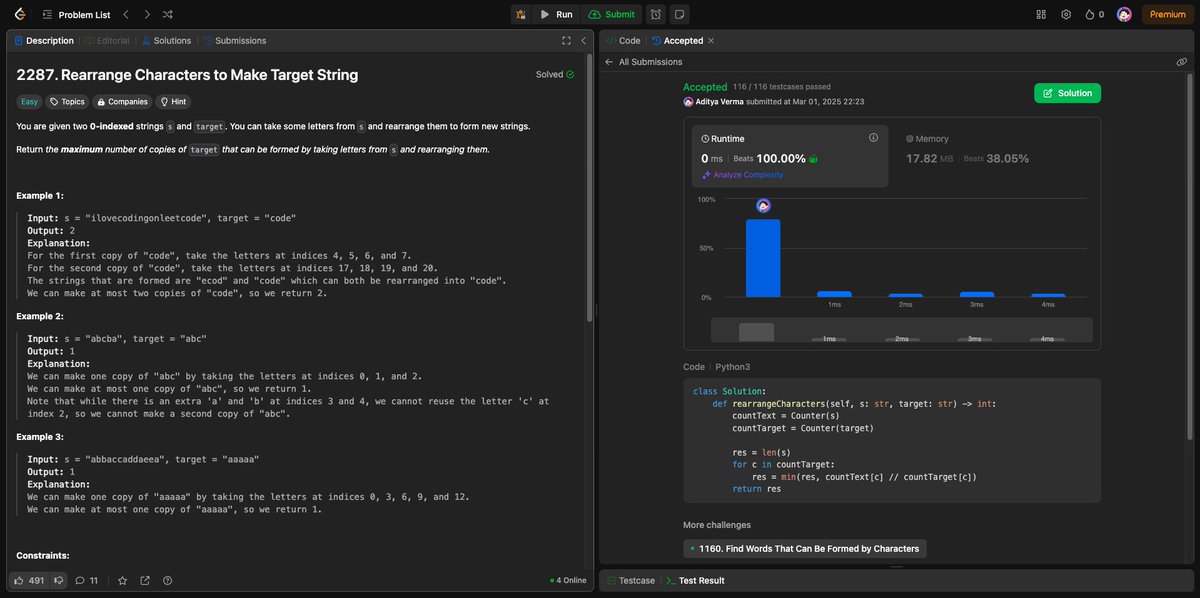Select the Accepted tab
The width and height of the screenshot is (1200, 598).
[x=677, y=41]
